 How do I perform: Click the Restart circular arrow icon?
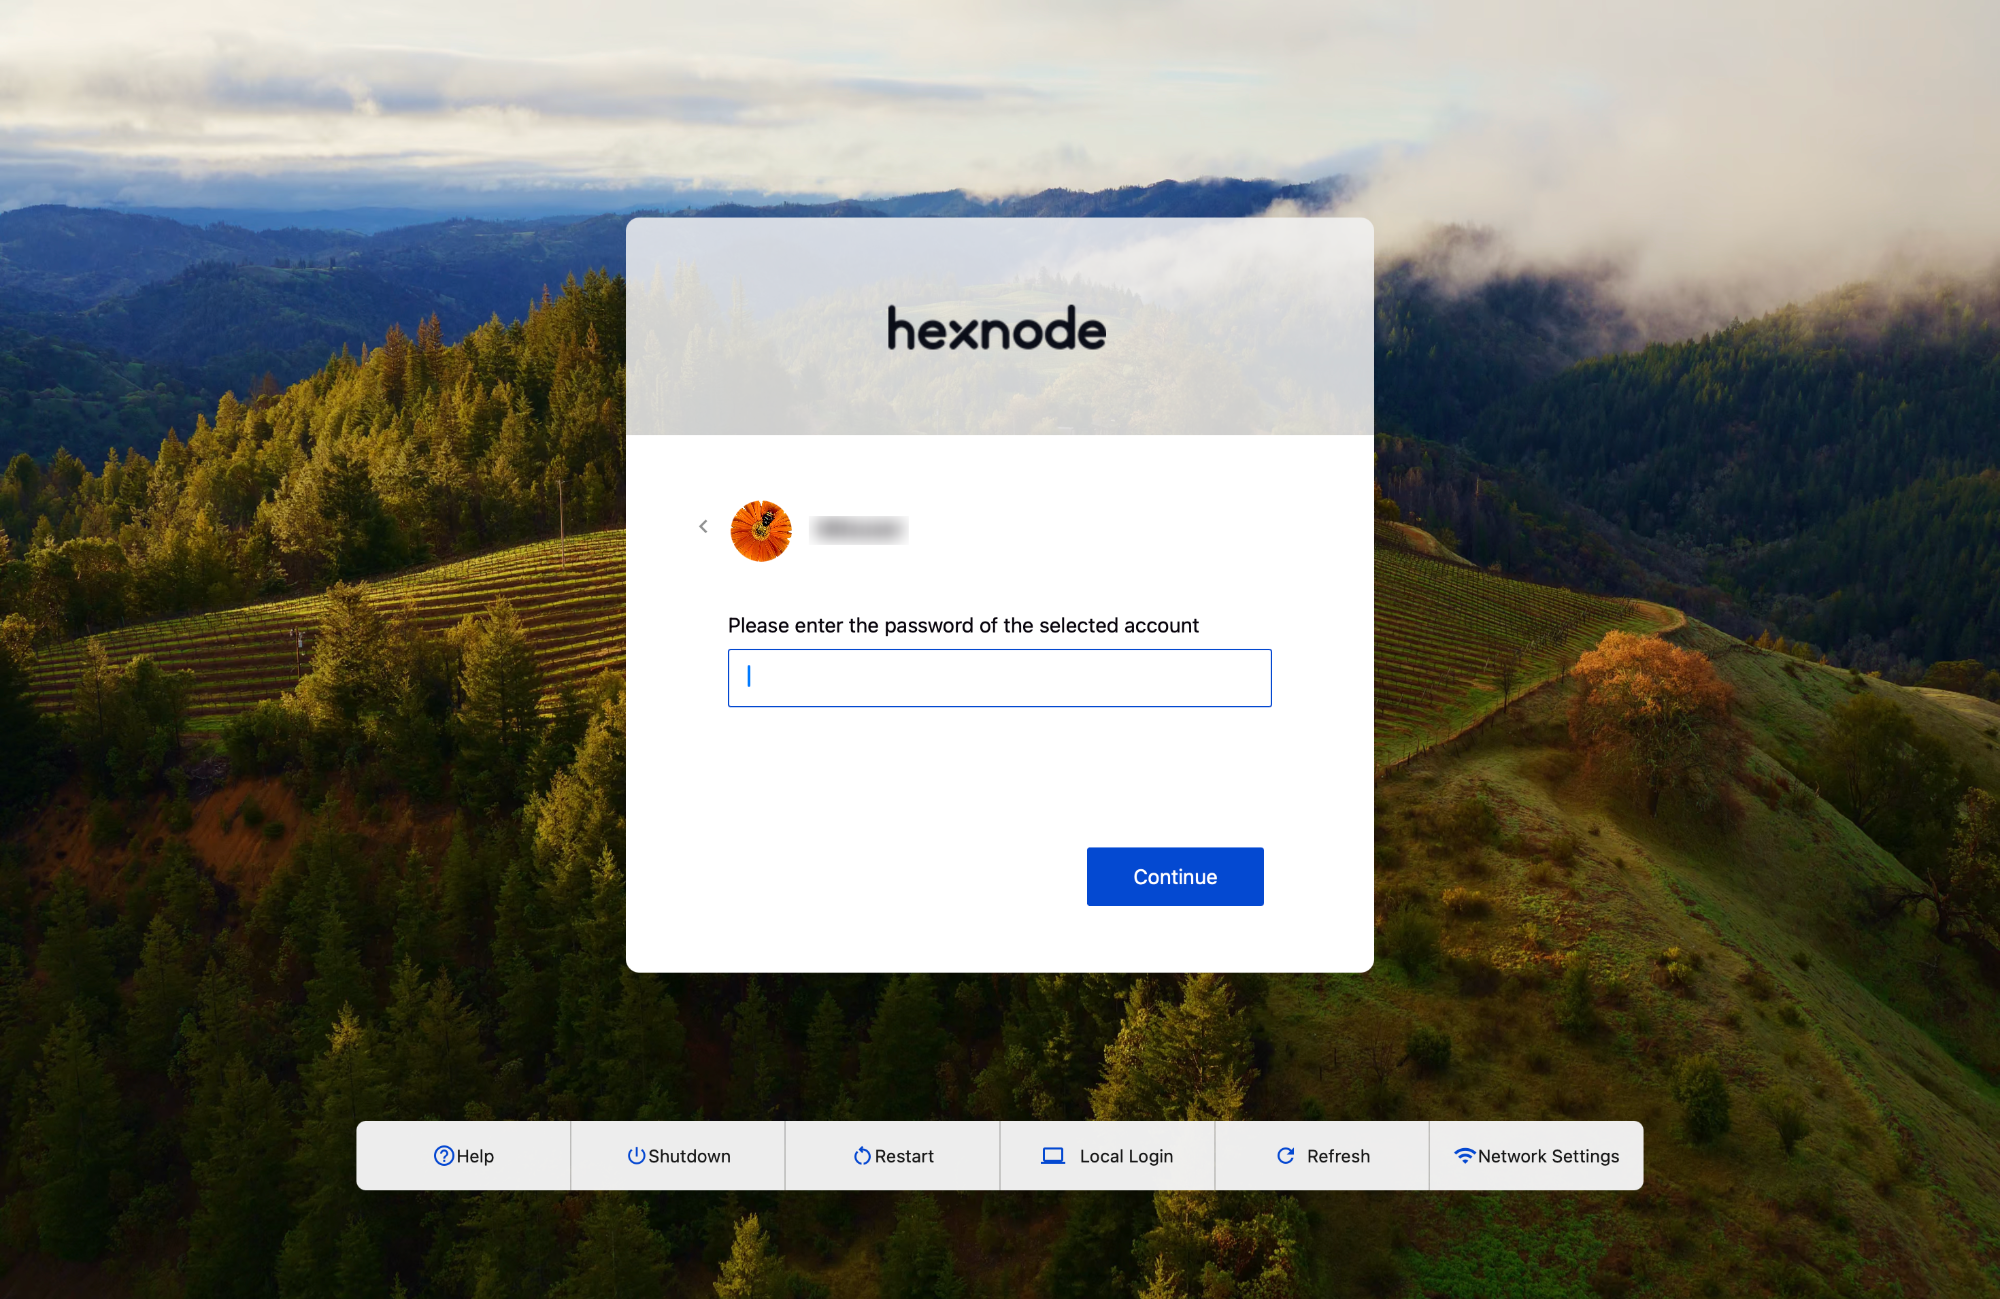point(862,1156)
